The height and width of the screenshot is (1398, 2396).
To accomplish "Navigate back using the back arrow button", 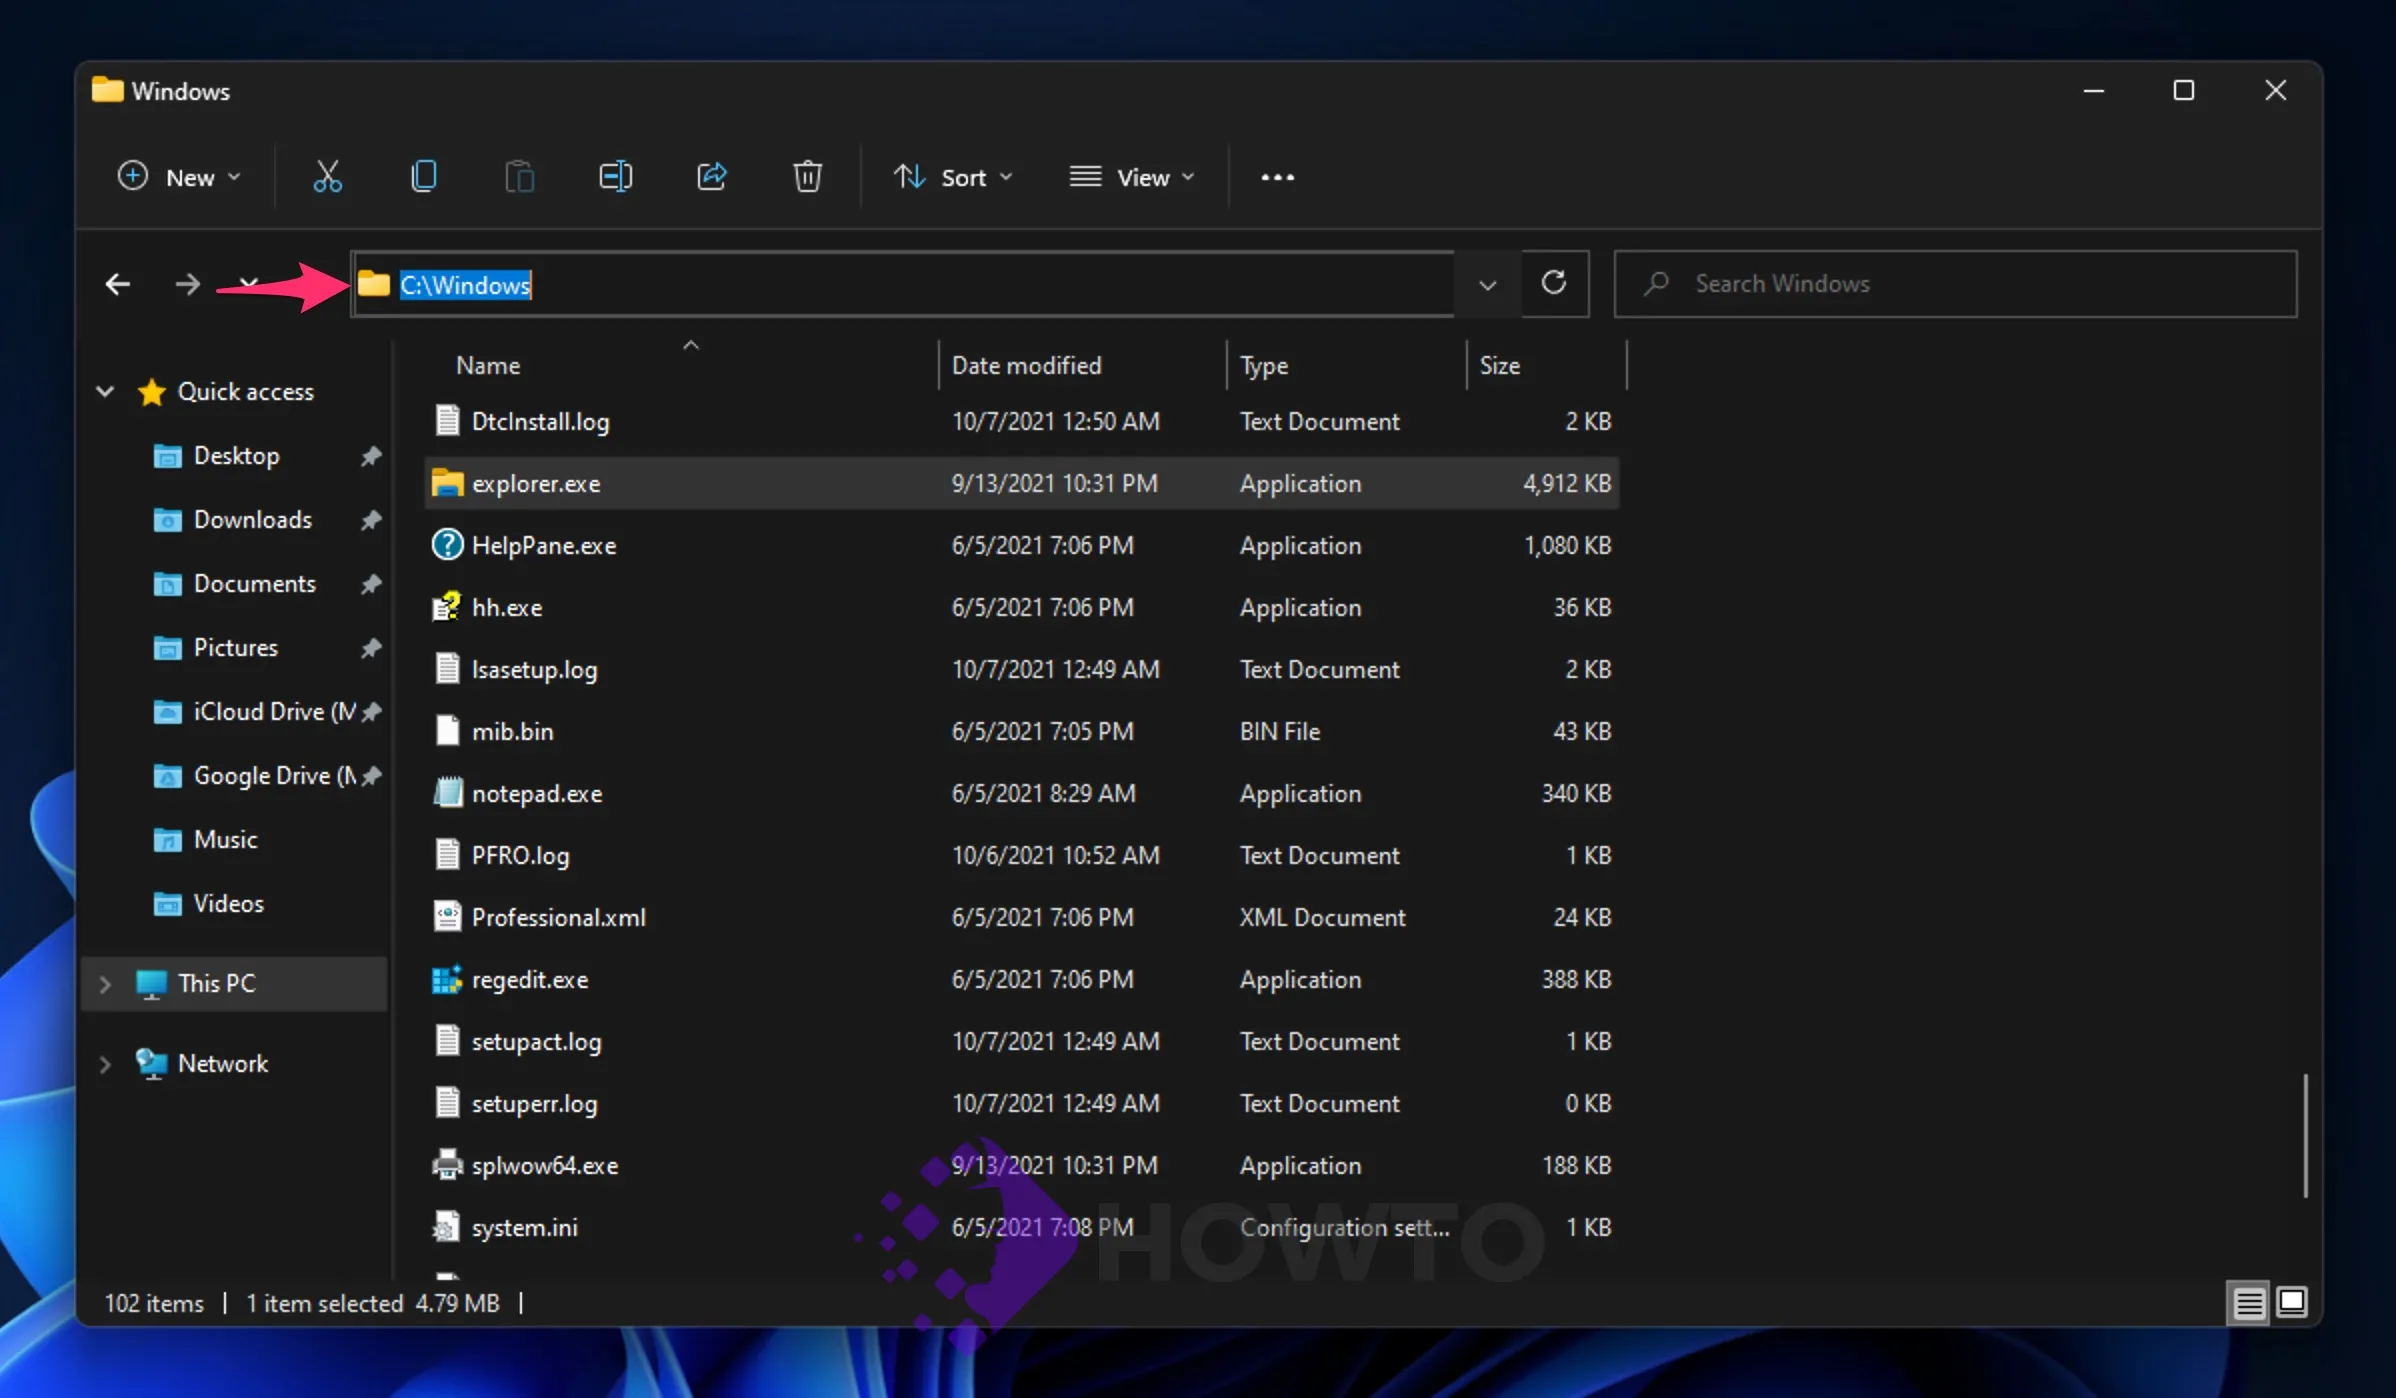I will tap(118, 283).
